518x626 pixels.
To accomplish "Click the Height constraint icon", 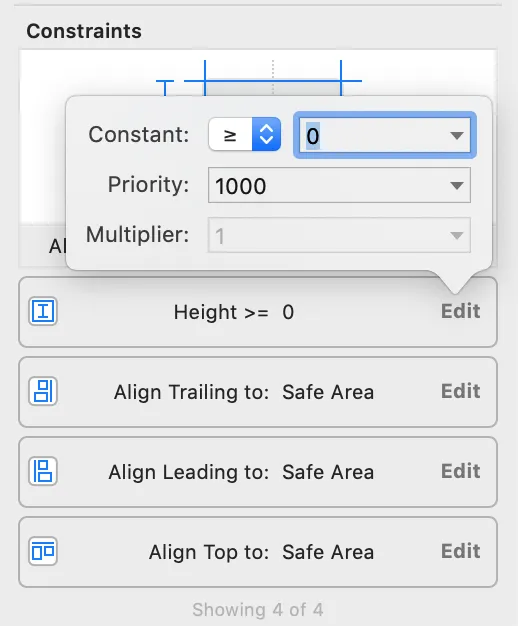I will pos(43,311).
